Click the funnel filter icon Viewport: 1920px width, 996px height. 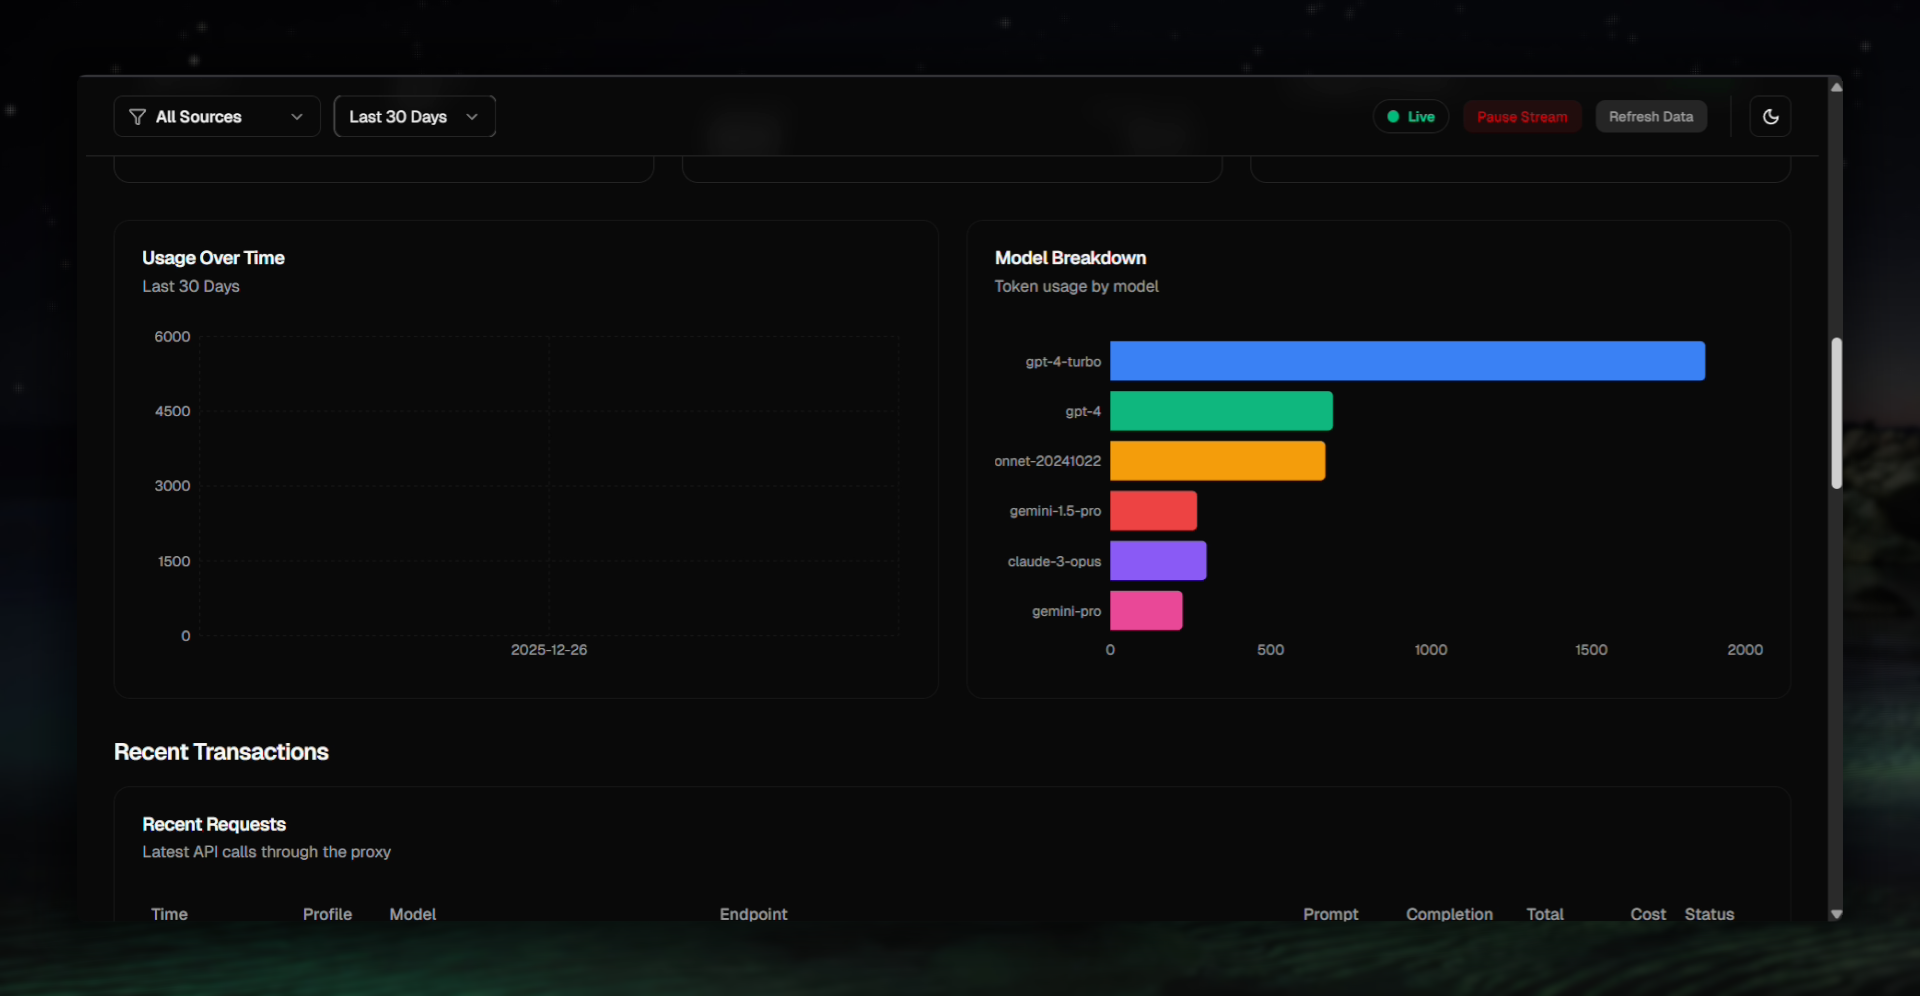[x=138, y=117]
